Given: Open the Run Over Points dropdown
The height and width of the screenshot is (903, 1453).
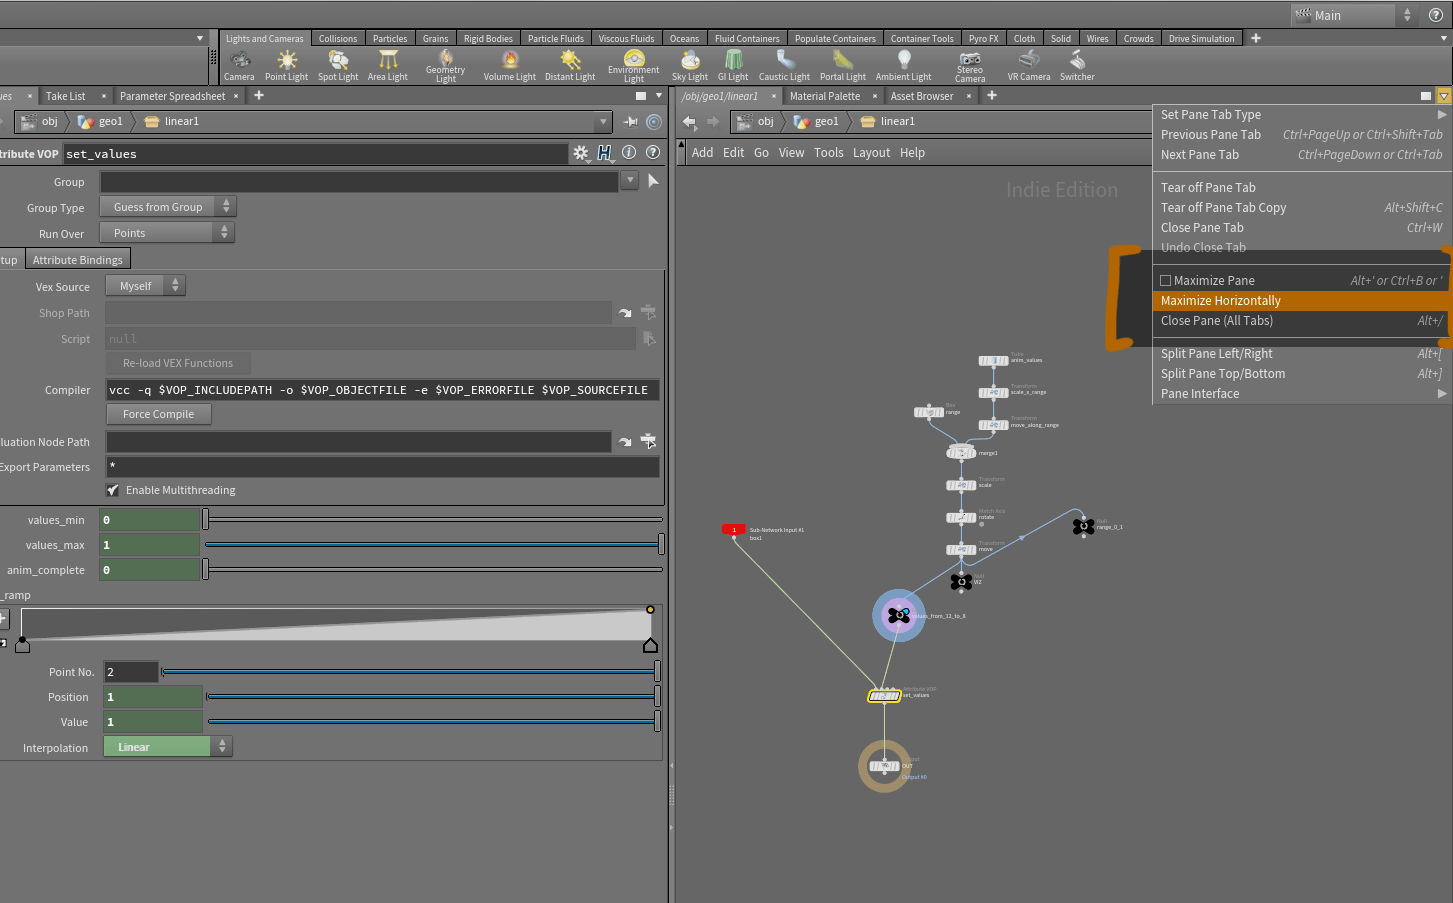Looking at the screenshot, I should (166, 233).
